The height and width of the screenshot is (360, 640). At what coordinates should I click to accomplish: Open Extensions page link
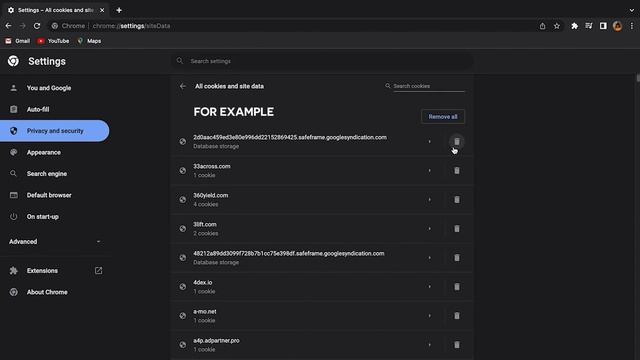(55, 271)
